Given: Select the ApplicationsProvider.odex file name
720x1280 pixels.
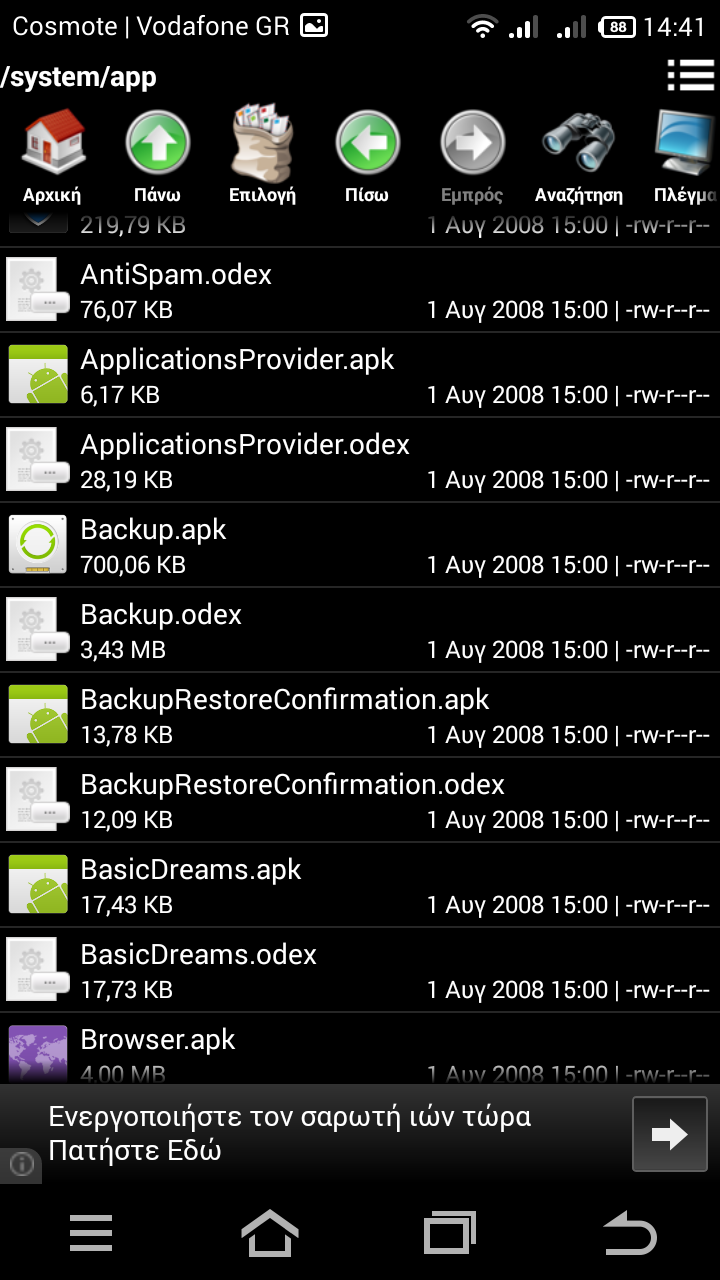Looking at the screenshot, I should (245, 445).
